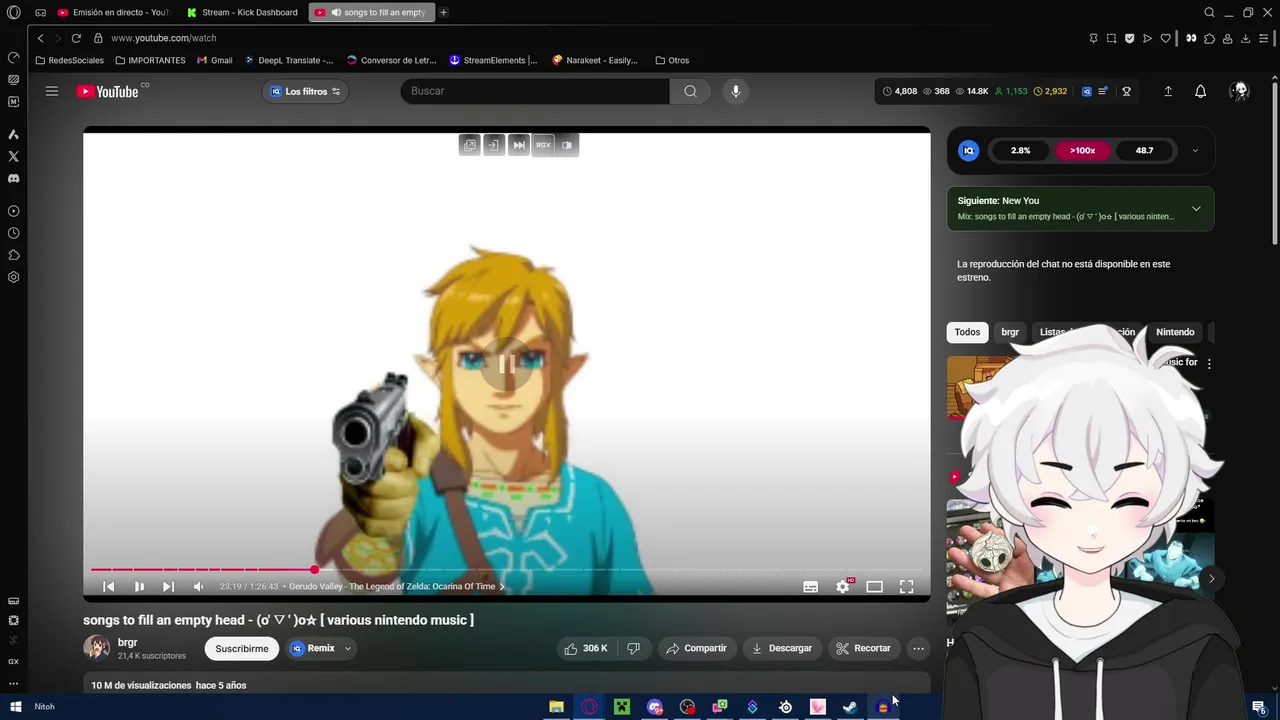
Task: Expand the IQ stats panel chevron
Action: (x=1195, y=151)
